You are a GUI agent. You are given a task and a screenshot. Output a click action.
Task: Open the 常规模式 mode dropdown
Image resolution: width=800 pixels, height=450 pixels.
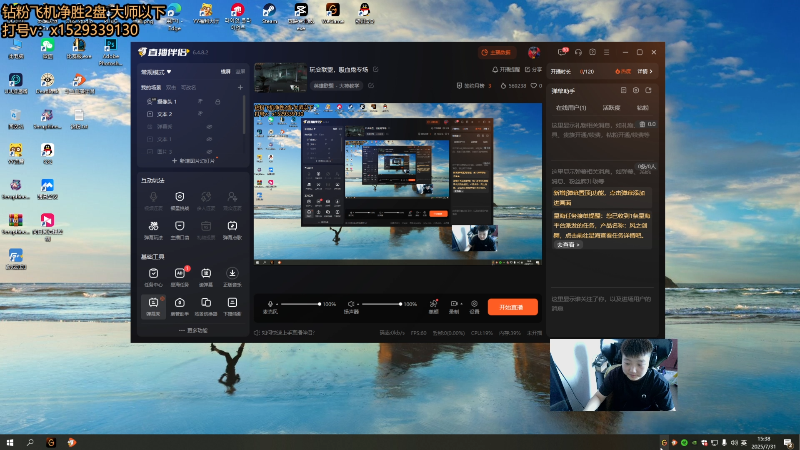point(156,72)
